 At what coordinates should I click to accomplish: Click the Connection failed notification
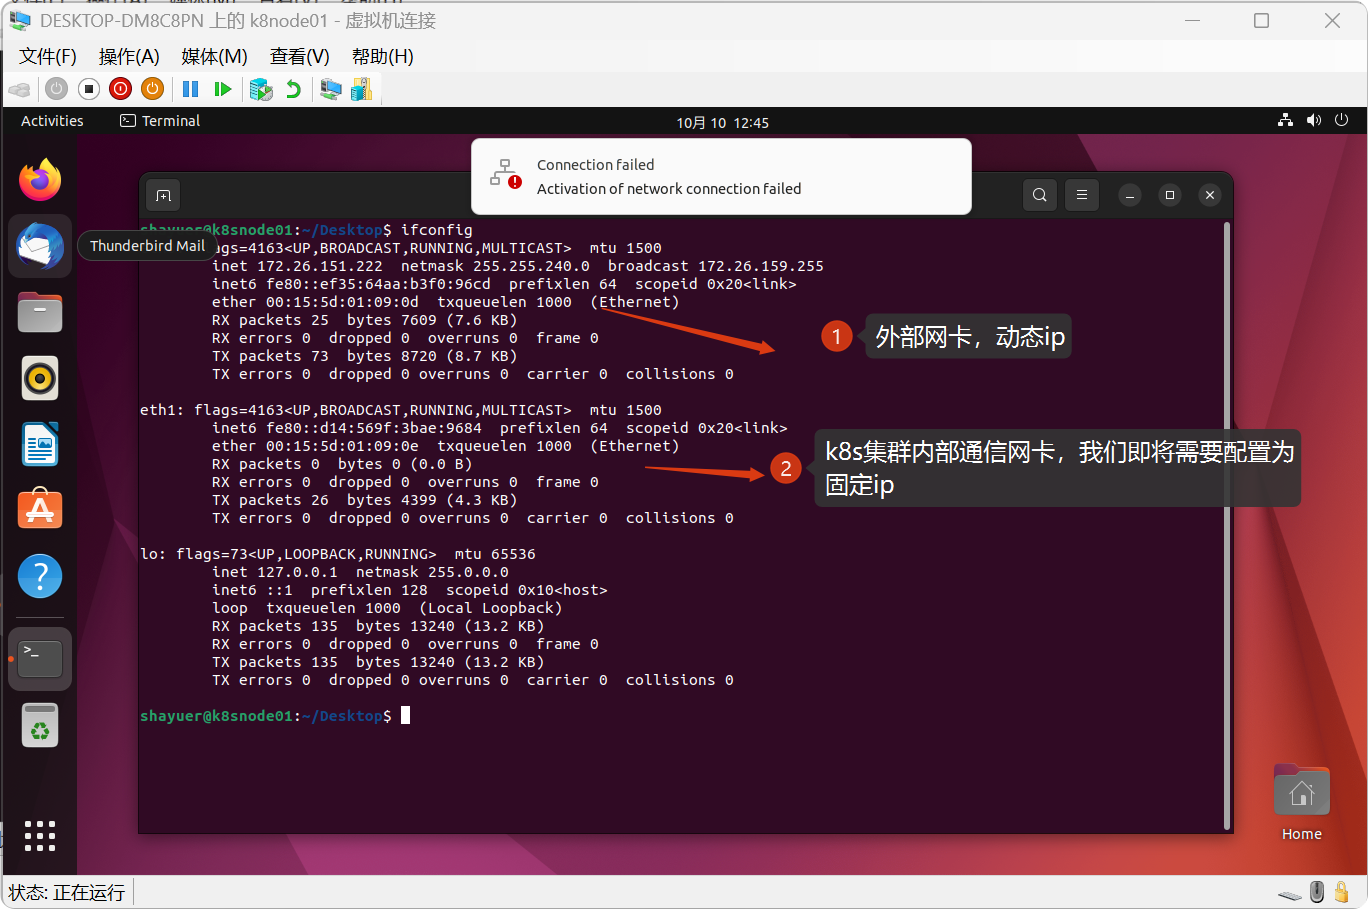click(x=721, y=177)
